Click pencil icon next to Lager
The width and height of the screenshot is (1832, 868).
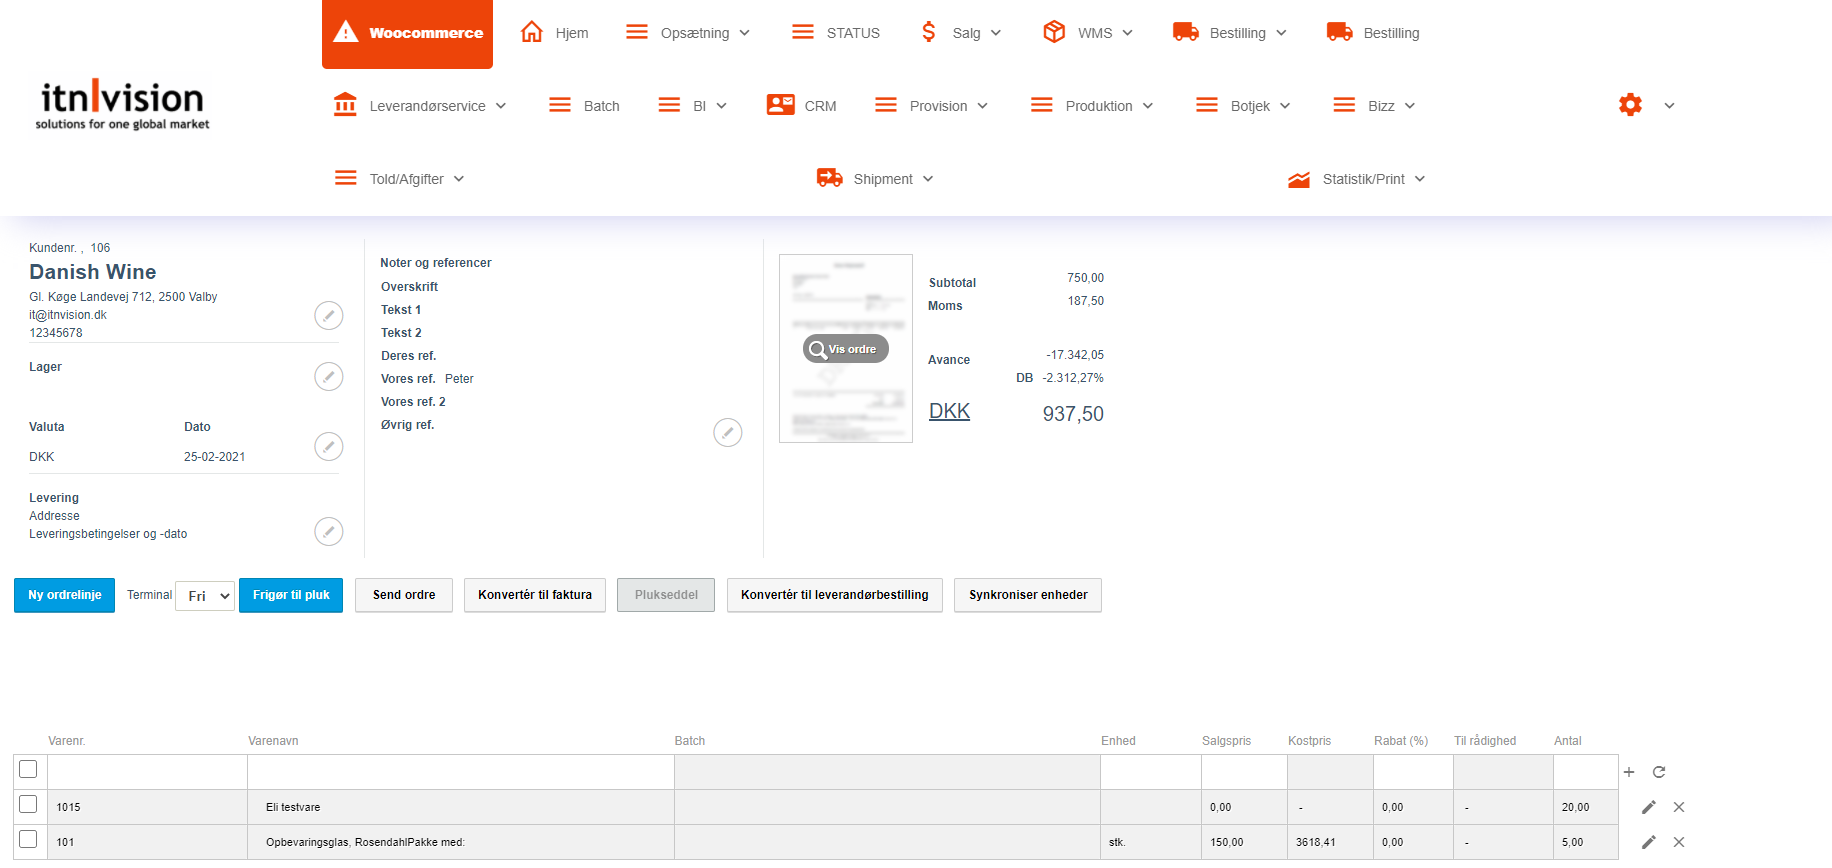[328, 376]
